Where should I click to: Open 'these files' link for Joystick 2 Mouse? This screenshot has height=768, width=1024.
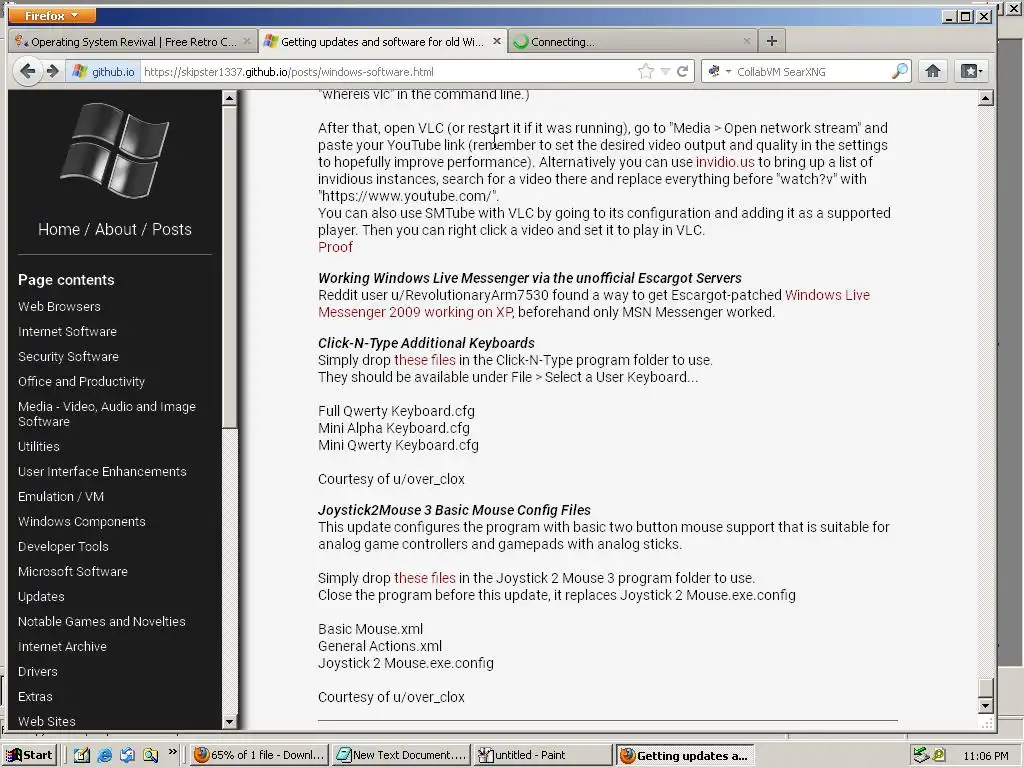pos(424,579)
